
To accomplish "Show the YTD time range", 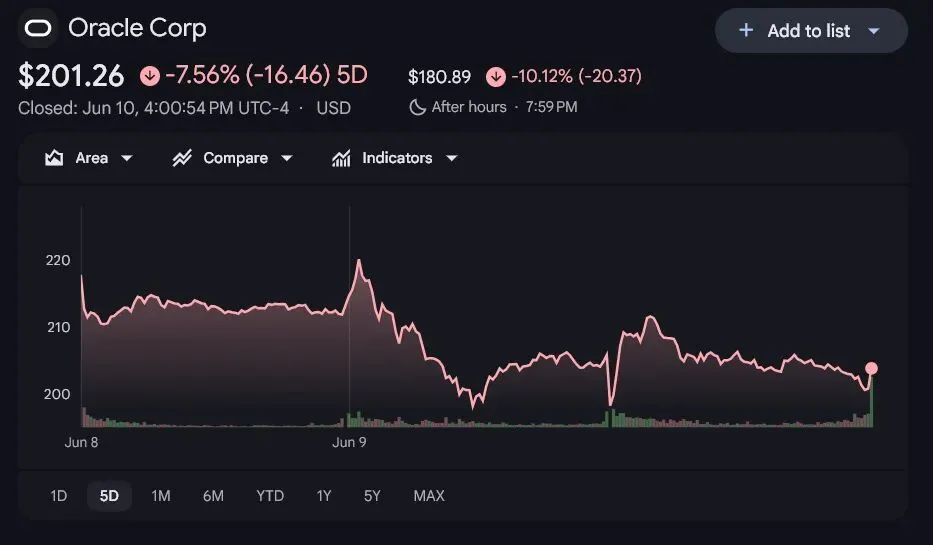I will pos(270,496).
